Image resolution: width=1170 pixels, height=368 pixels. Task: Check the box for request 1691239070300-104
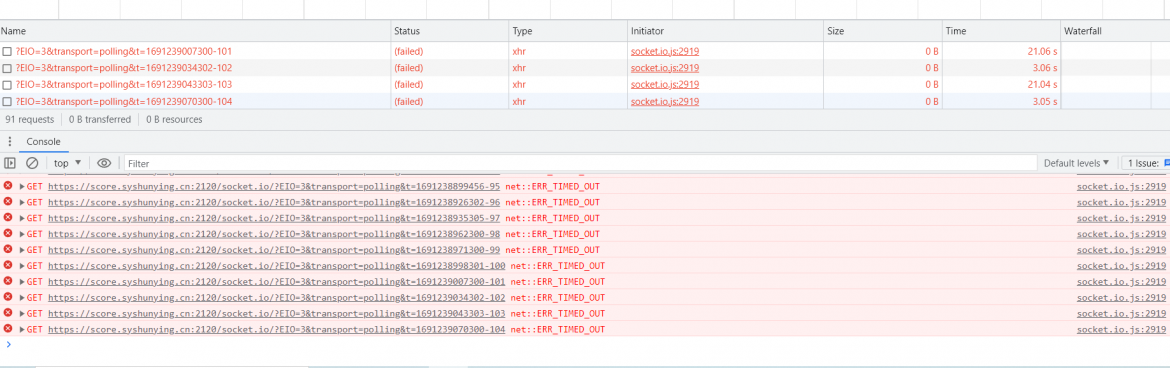point(7,102)
